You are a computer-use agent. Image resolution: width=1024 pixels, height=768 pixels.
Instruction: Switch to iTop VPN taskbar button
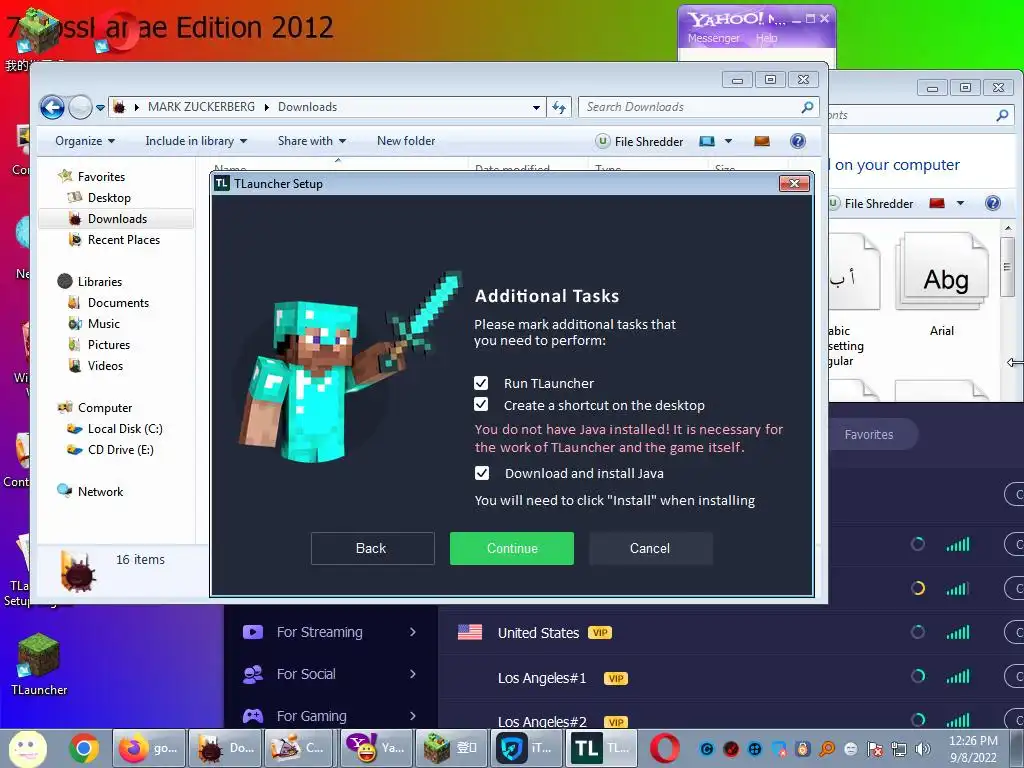526,748
